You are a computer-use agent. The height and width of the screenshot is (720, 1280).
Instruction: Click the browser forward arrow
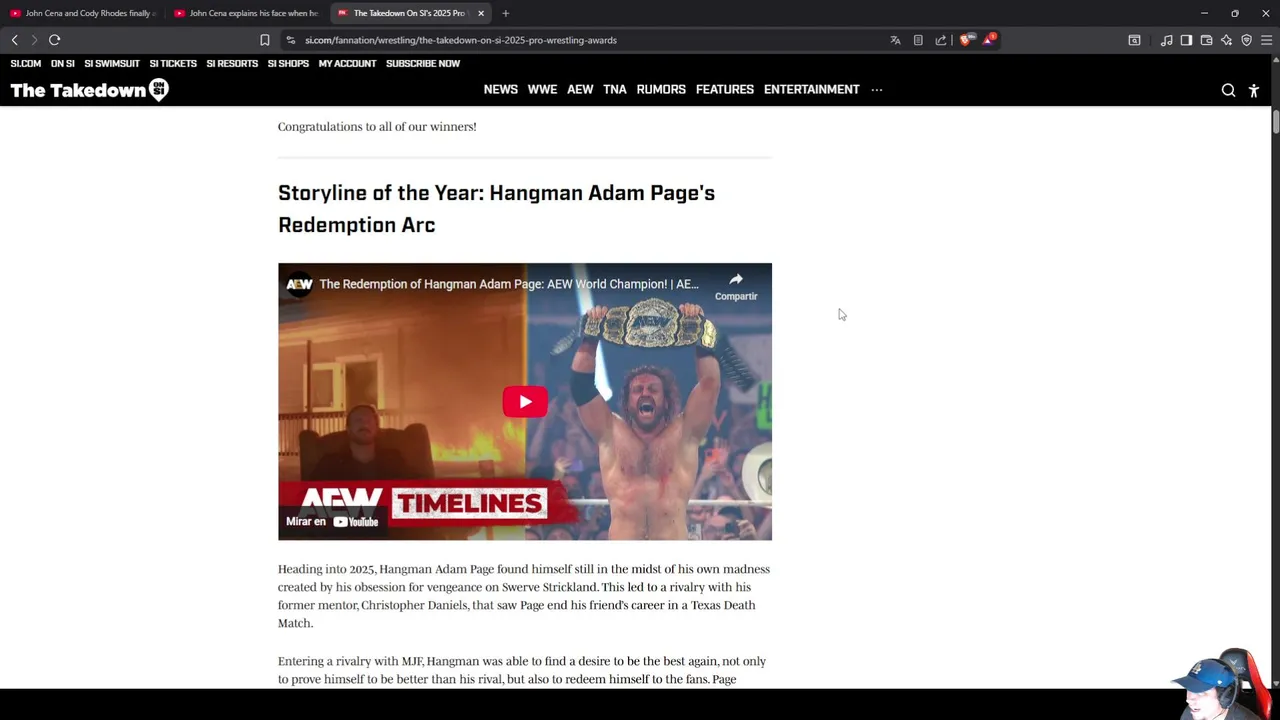point(34,40)
